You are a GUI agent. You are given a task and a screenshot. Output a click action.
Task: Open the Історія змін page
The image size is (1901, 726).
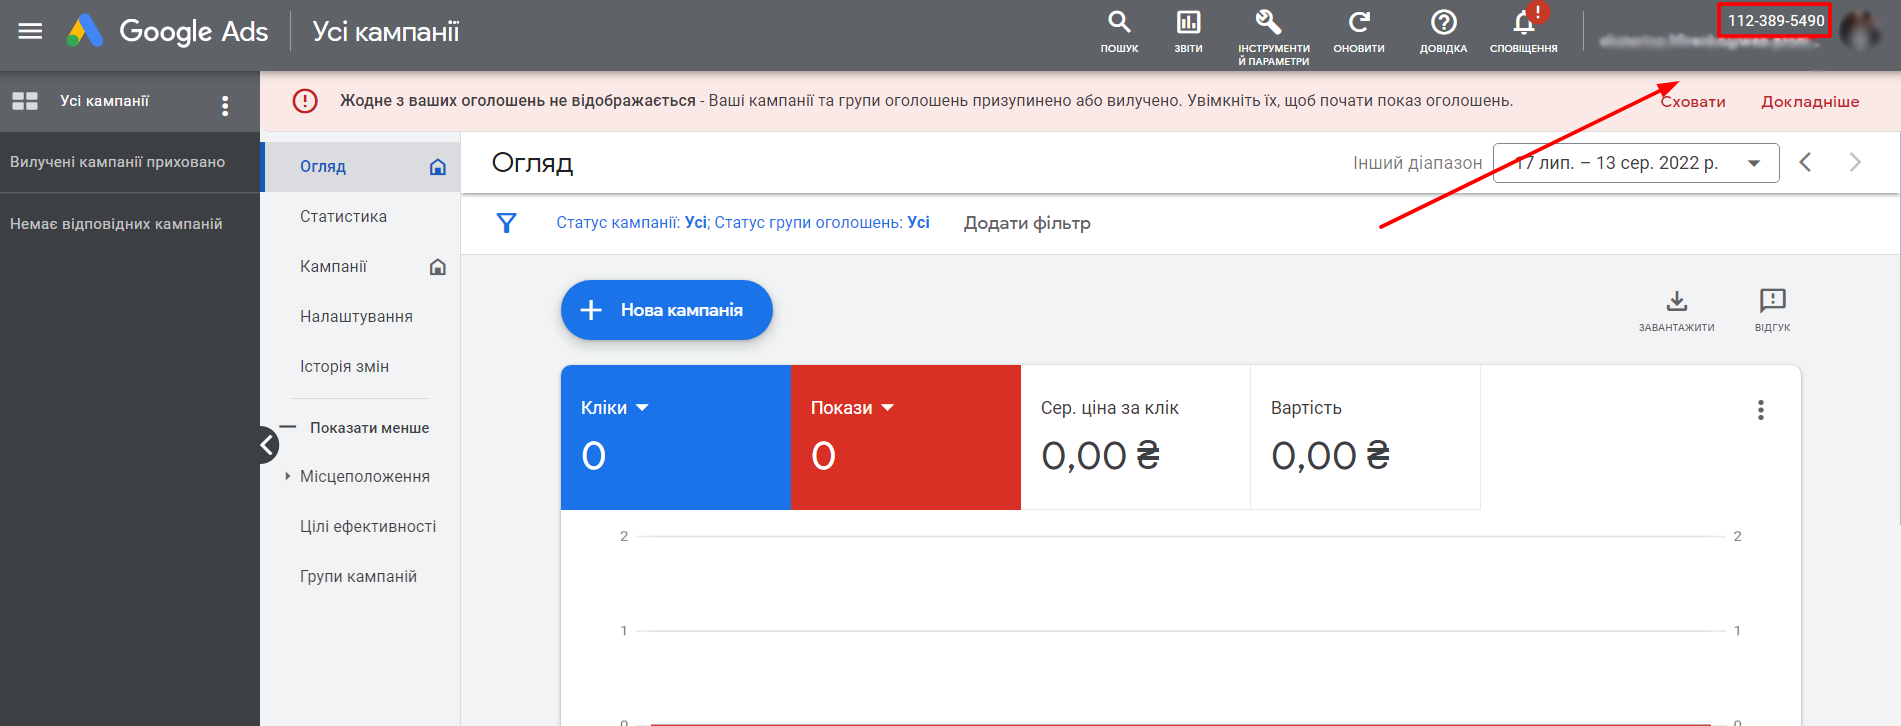pyautogui.click(x=344, y=367)
